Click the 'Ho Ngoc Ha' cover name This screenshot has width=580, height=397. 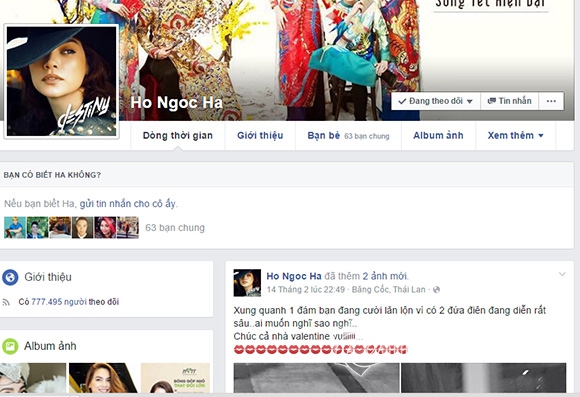(176, 103)
